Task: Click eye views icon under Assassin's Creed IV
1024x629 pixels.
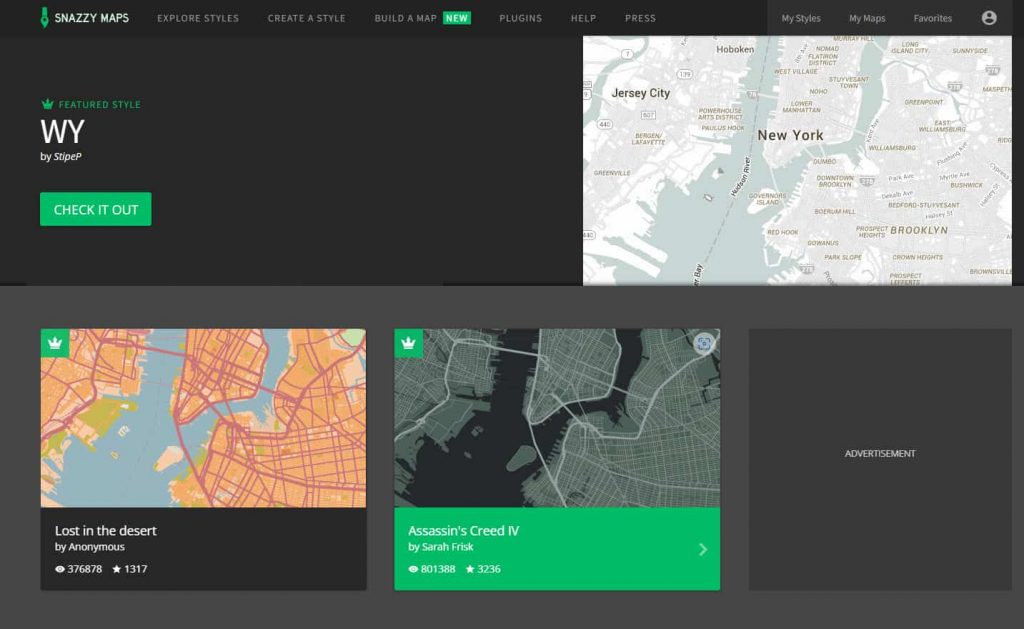Action: click(414, 569)
